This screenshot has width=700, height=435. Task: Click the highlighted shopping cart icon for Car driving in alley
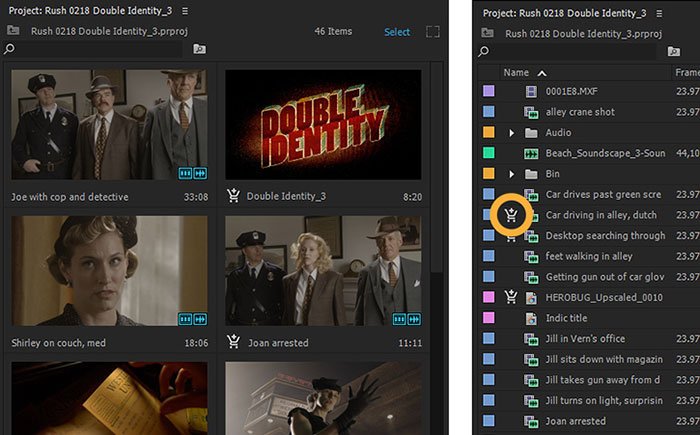(x=512, y=215)
